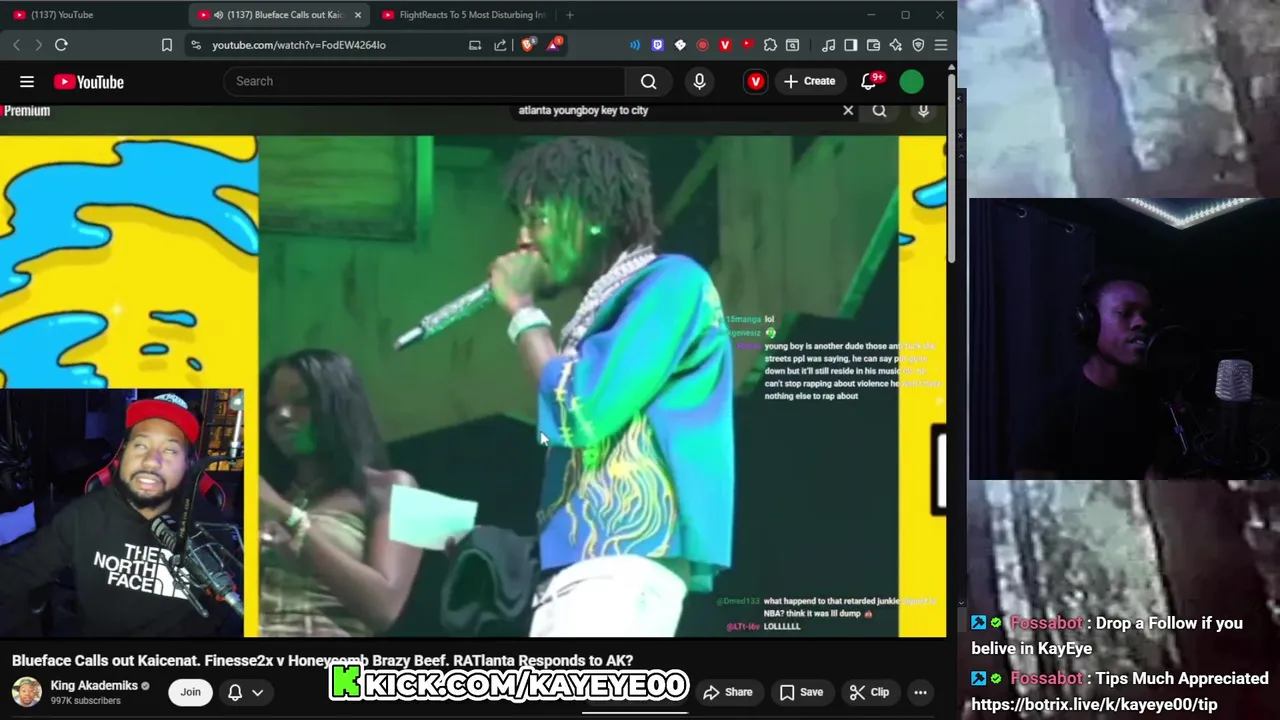This screenshot has height=720, width=1280.
Task: Open King Akademiks channel name
Action: point(94,686)
